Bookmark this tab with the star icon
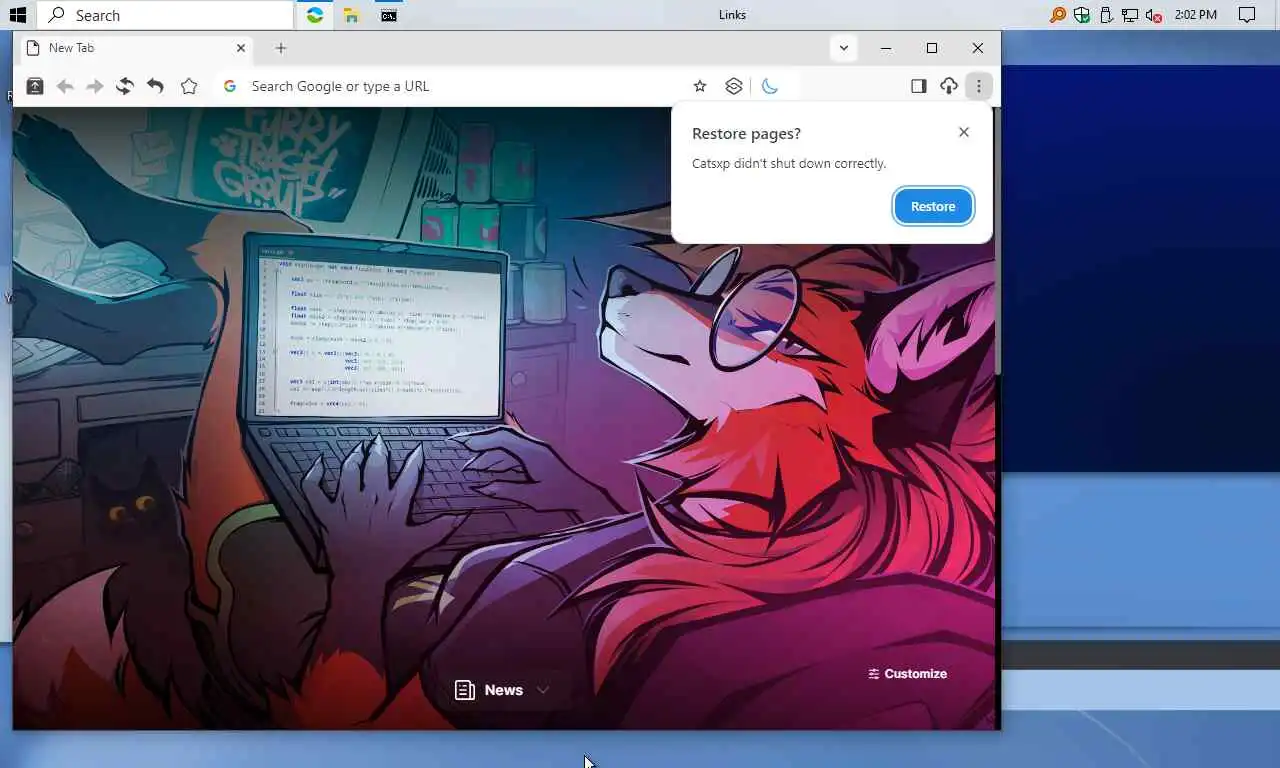This screenshot has width=1280, height=768. pyautogui.click(x=700, y=86)
